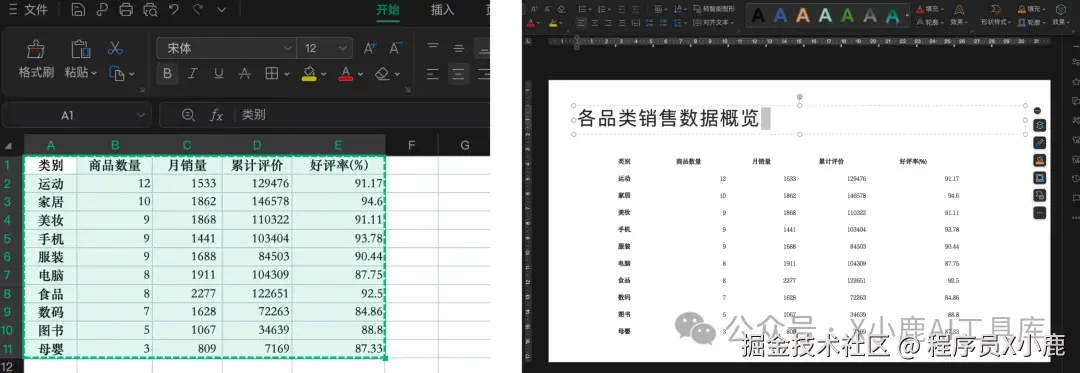Click the Print icon in spreadsheet toolbar
The height and width of the screenshot is (373, 1080).
[125, 10]
